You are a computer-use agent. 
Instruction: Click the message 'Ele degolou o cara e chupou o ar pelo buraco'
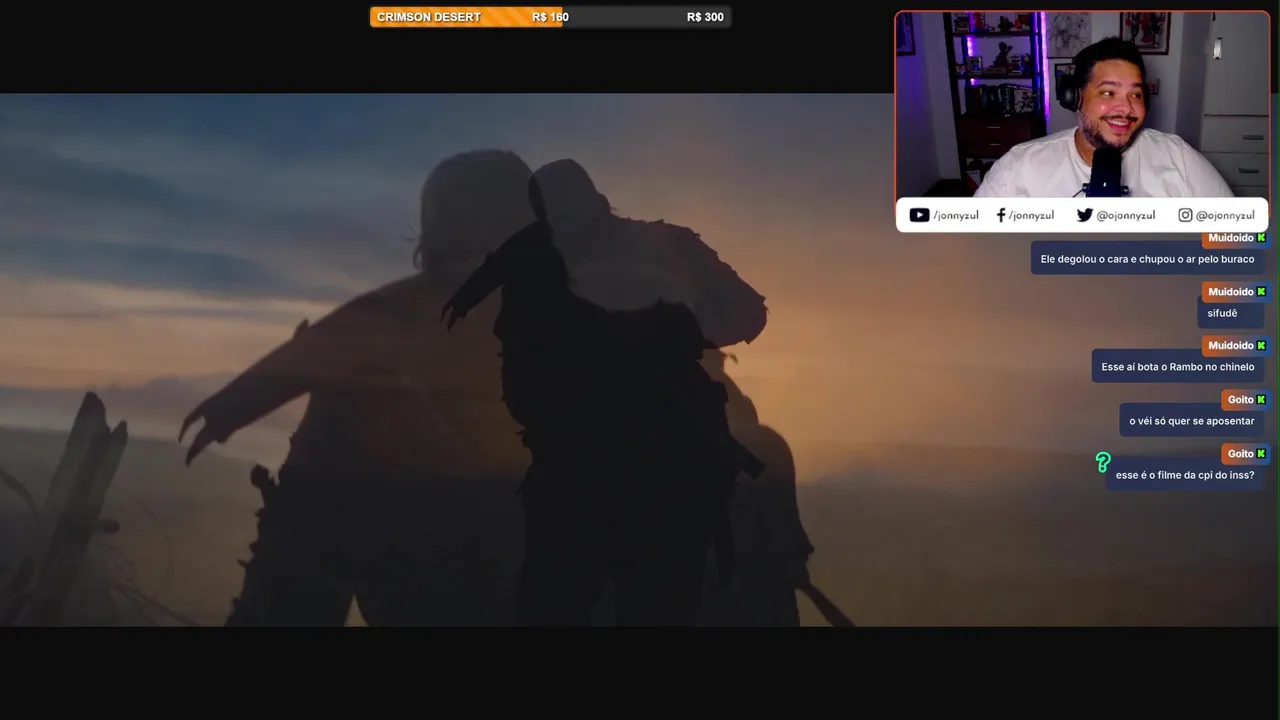1147,259
